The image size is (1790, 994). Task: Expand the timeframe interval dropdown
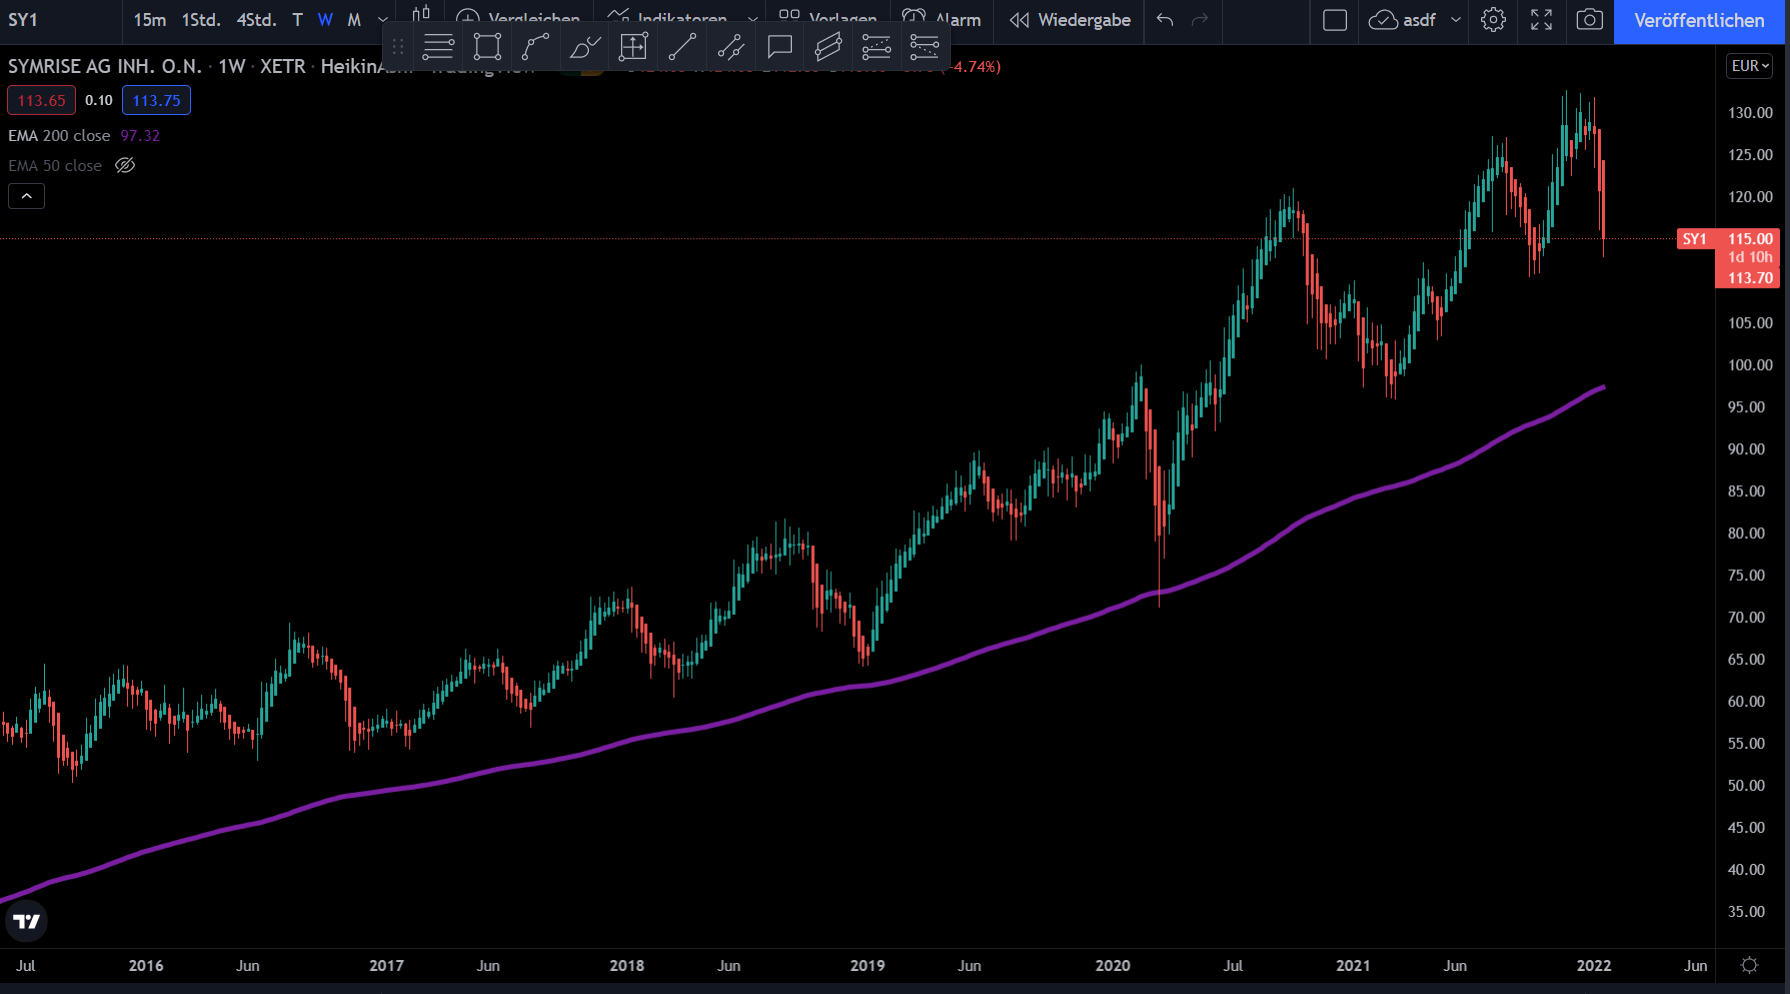pos(382,20)
